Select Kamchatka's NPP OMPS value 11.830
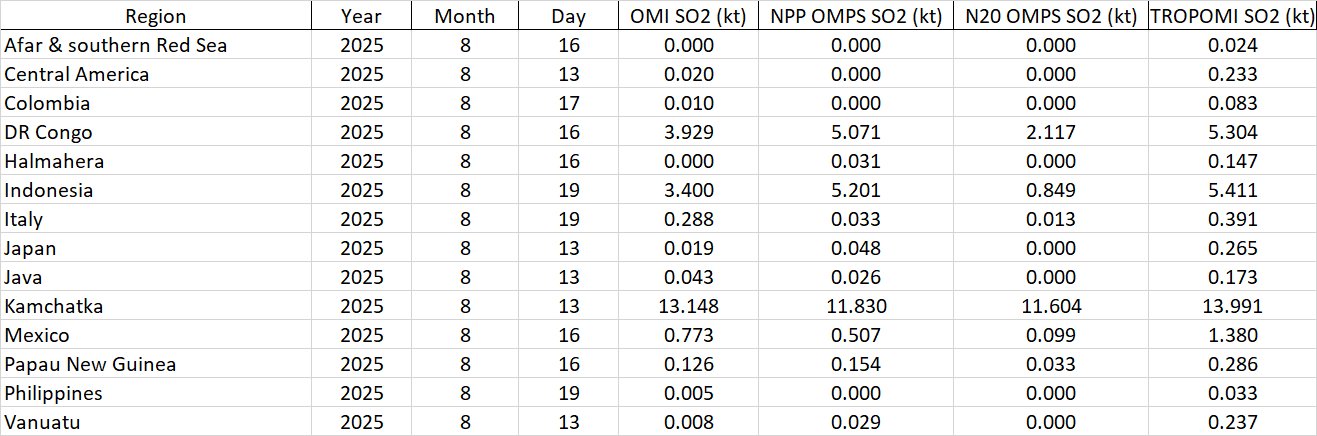1317x436 pixels. [850, 306]
